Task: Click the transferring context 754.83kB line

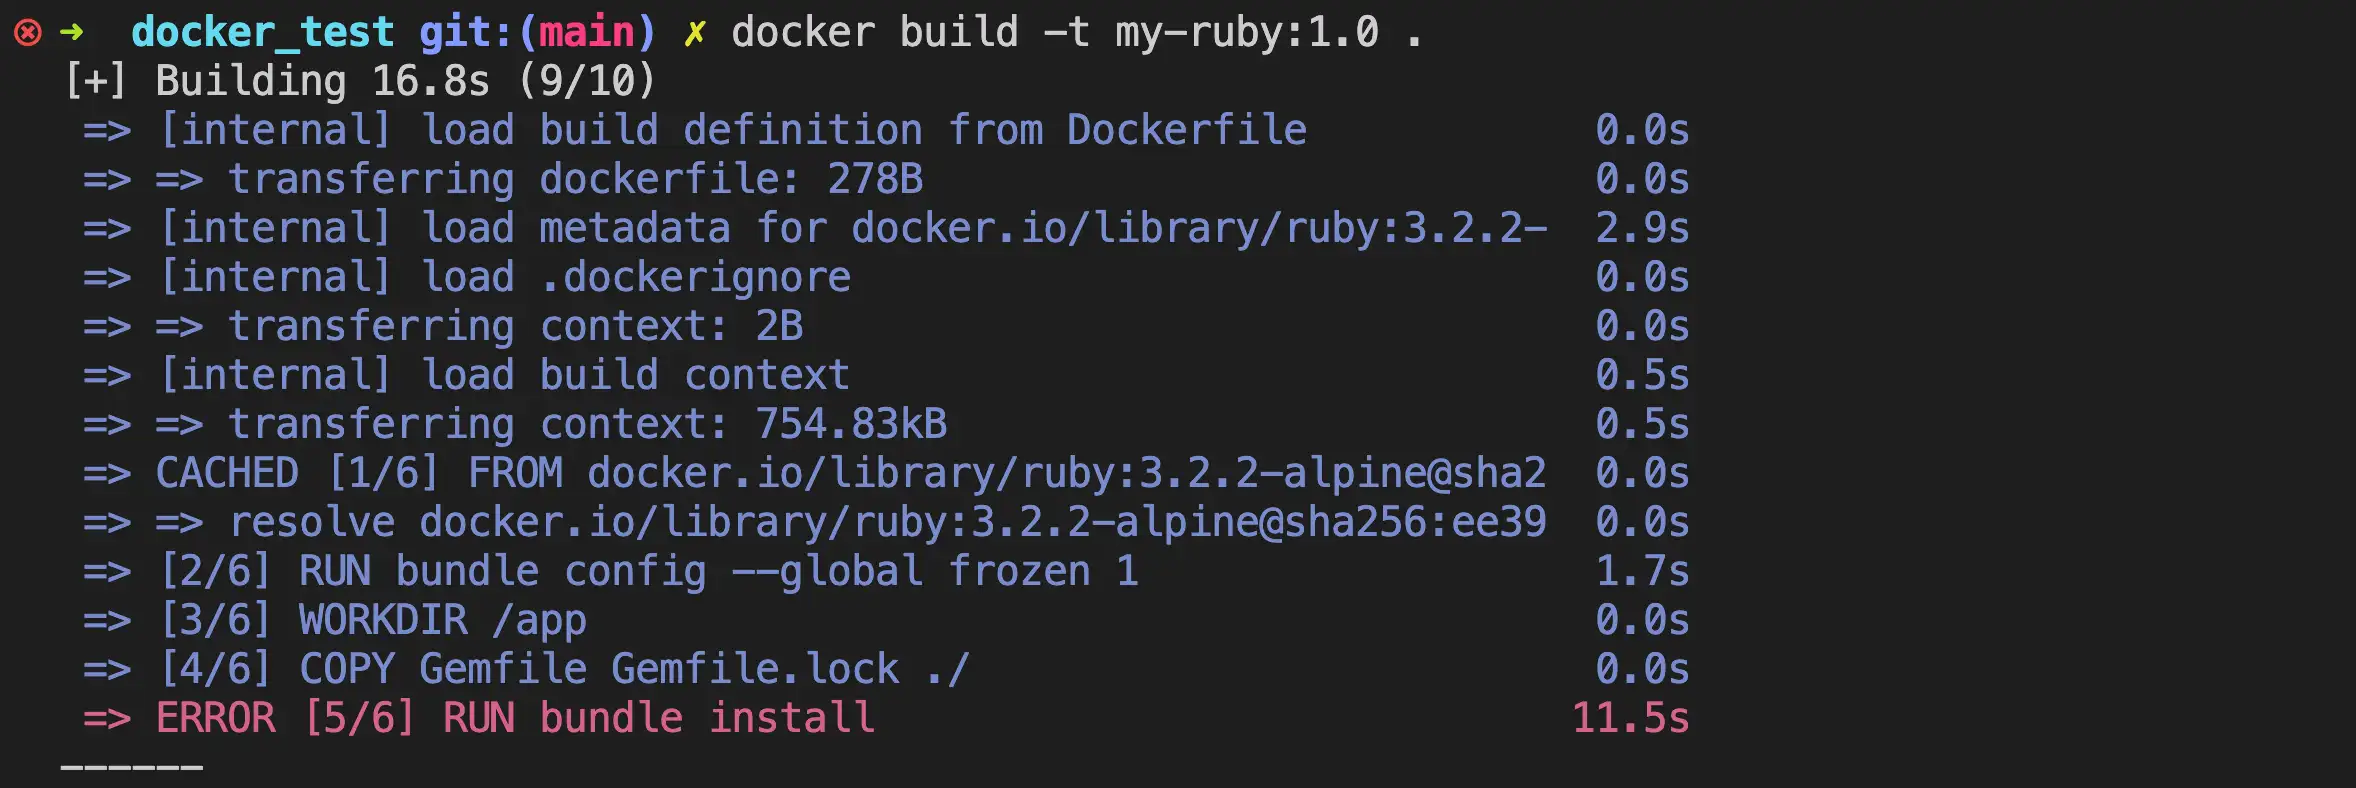Action: [587, 425]
